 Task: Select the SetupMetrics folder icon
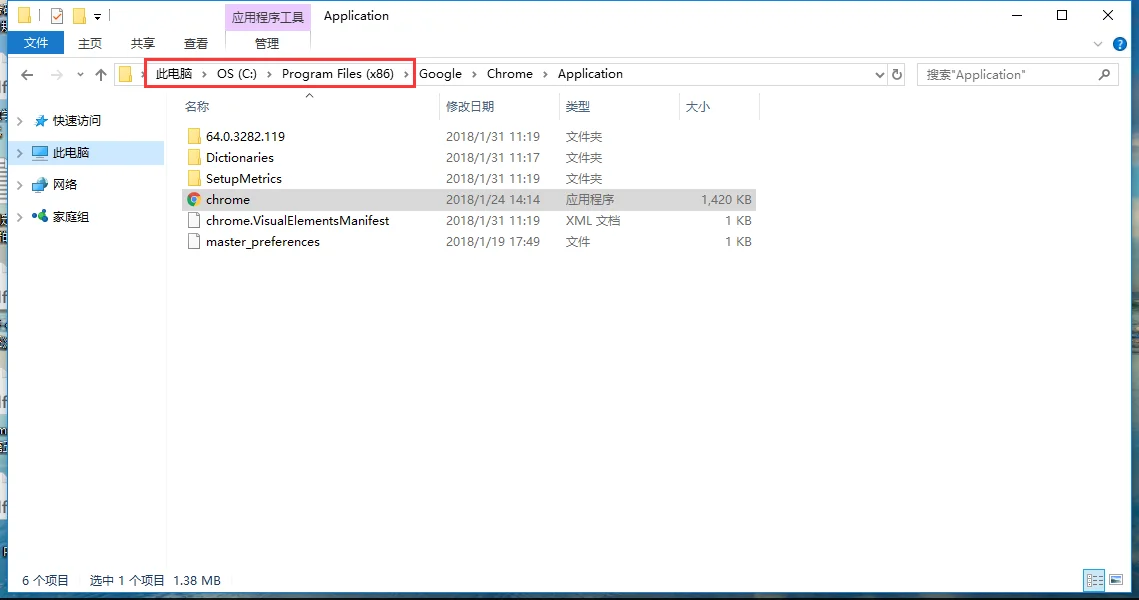click(193, 178)
